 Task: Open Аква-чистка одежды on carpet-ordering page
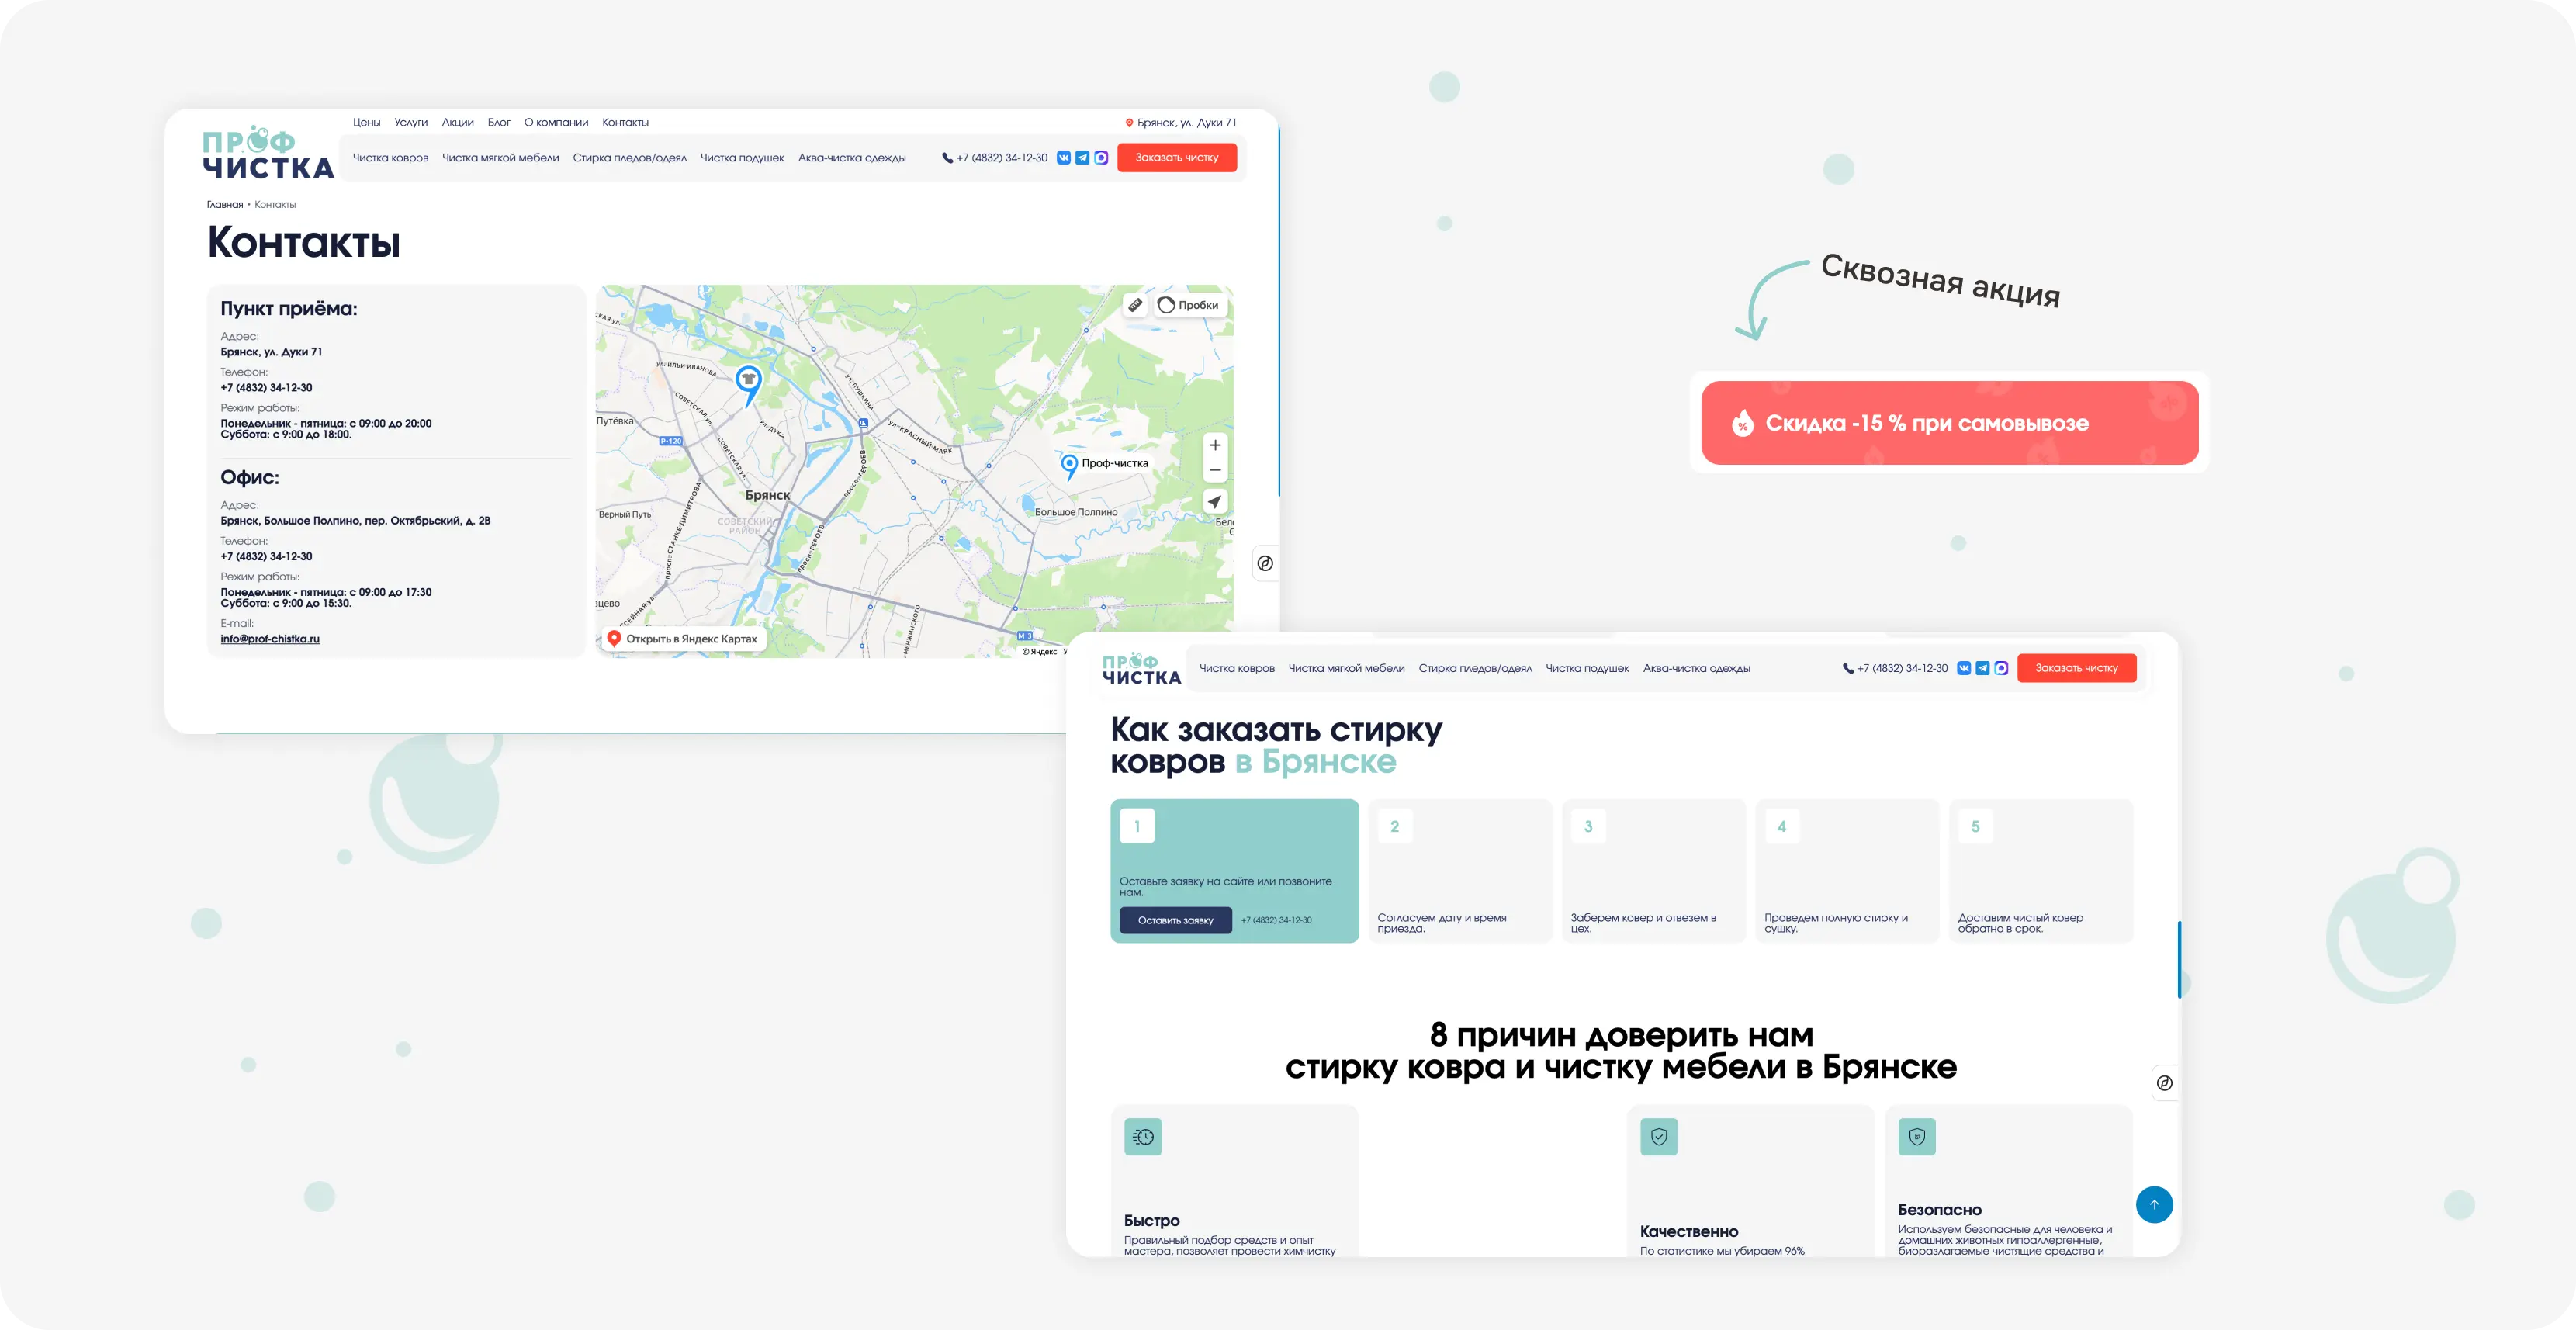pos(1697,669)
